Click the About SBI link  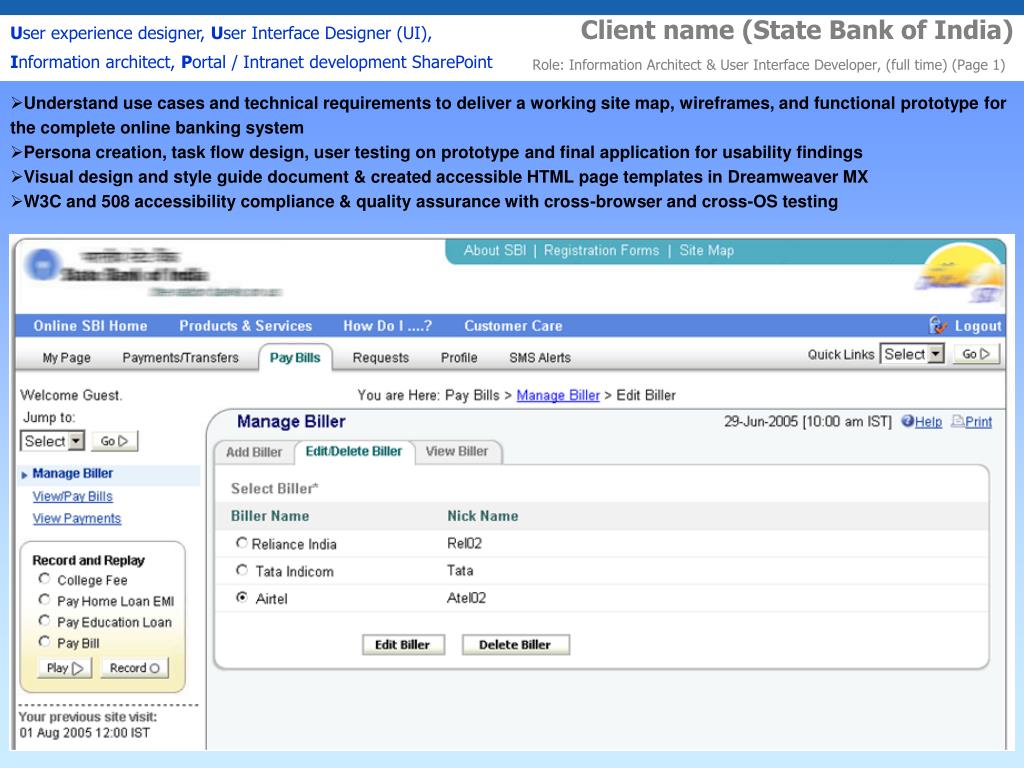pyautogui.click(x=494, y=251)
